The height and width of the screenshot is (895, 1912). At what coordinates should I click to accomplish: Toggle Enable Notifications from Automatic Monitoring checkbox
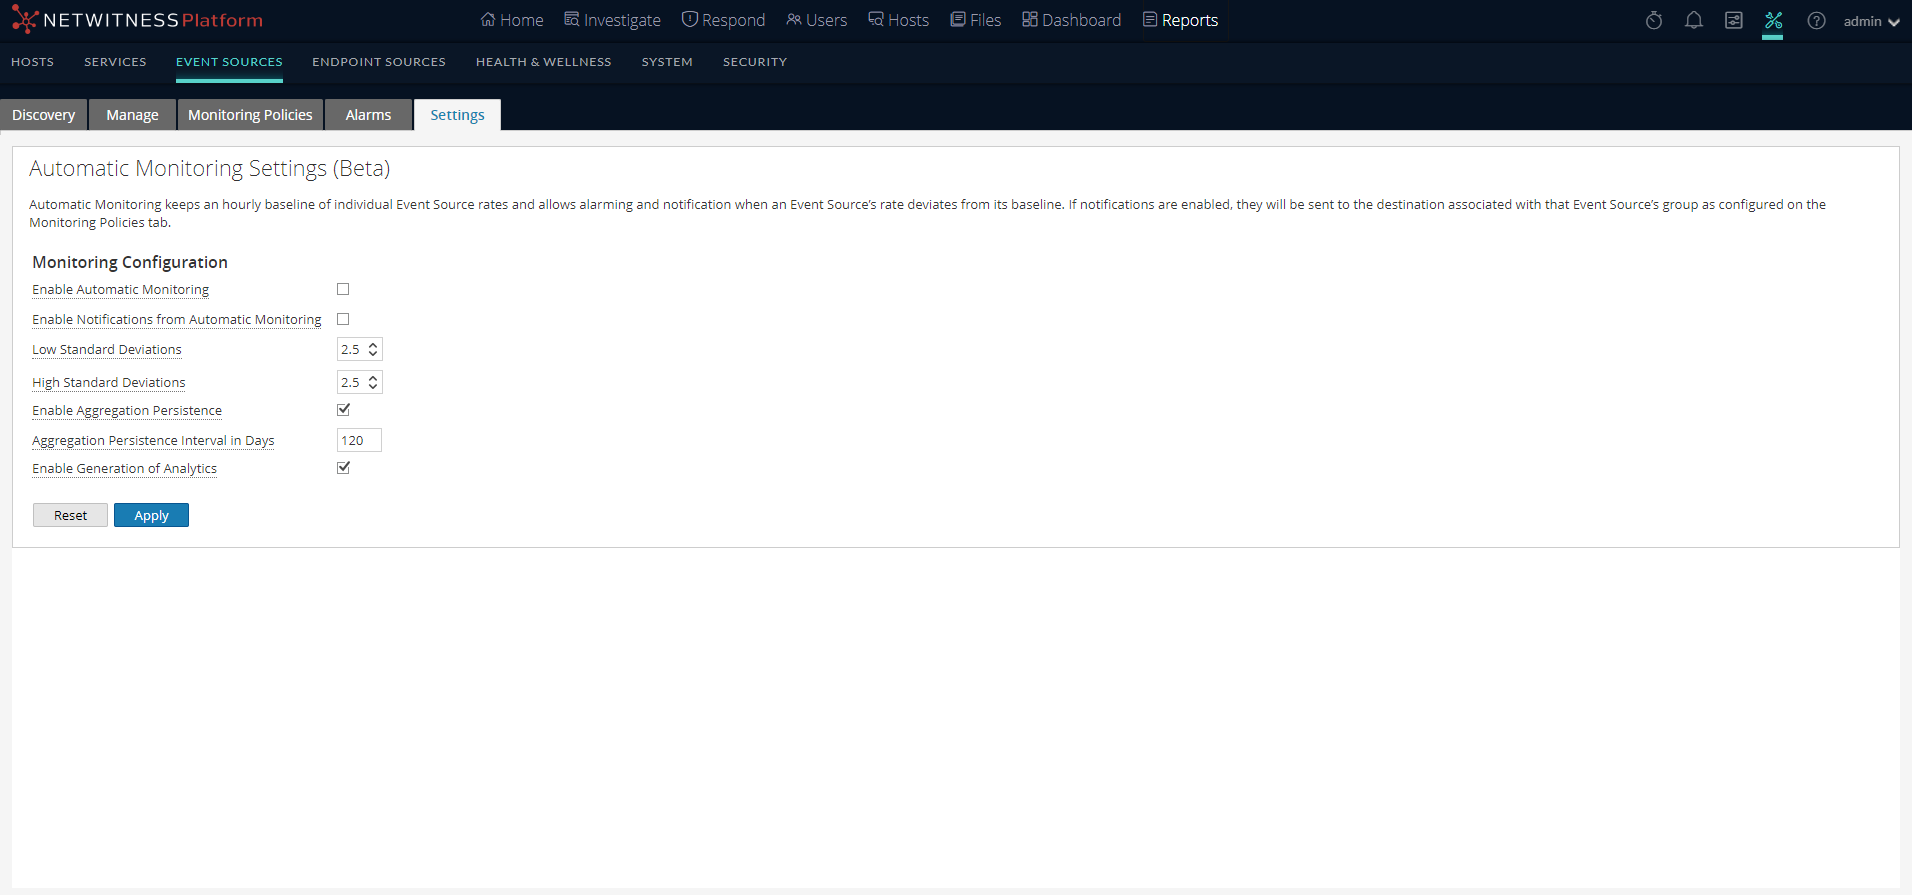tap(343, 319)
